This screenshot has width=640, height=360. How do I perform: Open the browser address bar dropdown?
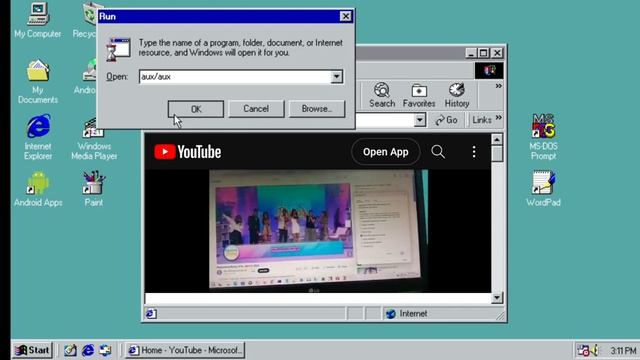click(x=420, y=120)
